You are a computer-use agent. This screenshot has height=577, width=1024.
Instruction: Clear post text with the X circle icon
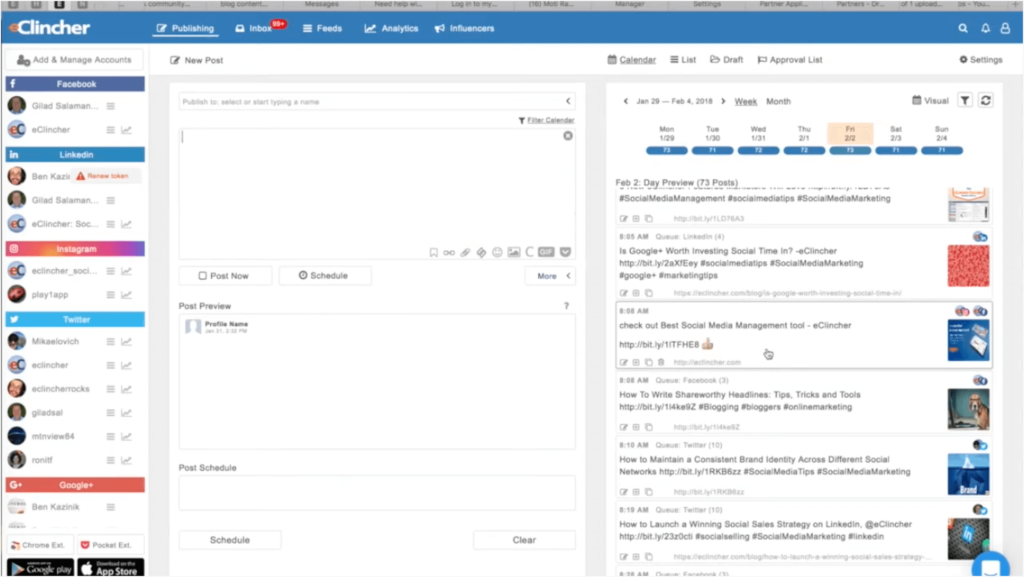(568, 136)
